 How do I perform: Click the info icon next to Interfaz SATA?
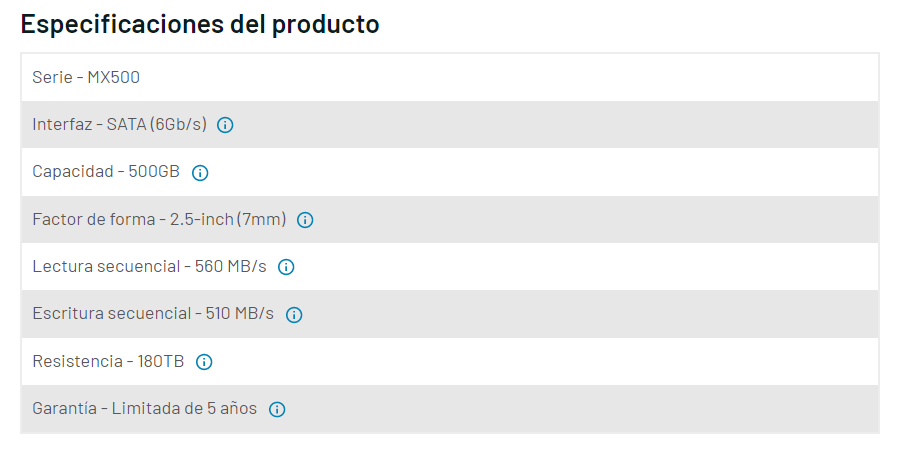225,125
